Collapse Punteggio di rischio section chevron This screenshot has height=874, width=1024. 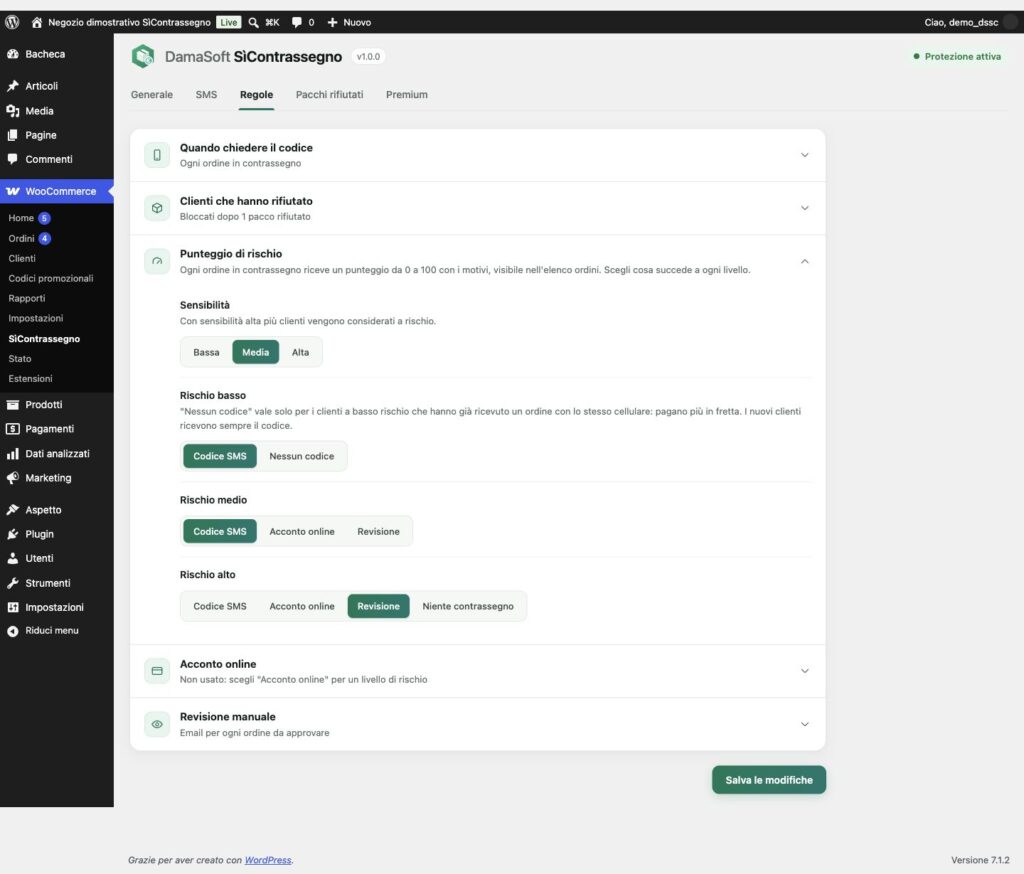805,261
